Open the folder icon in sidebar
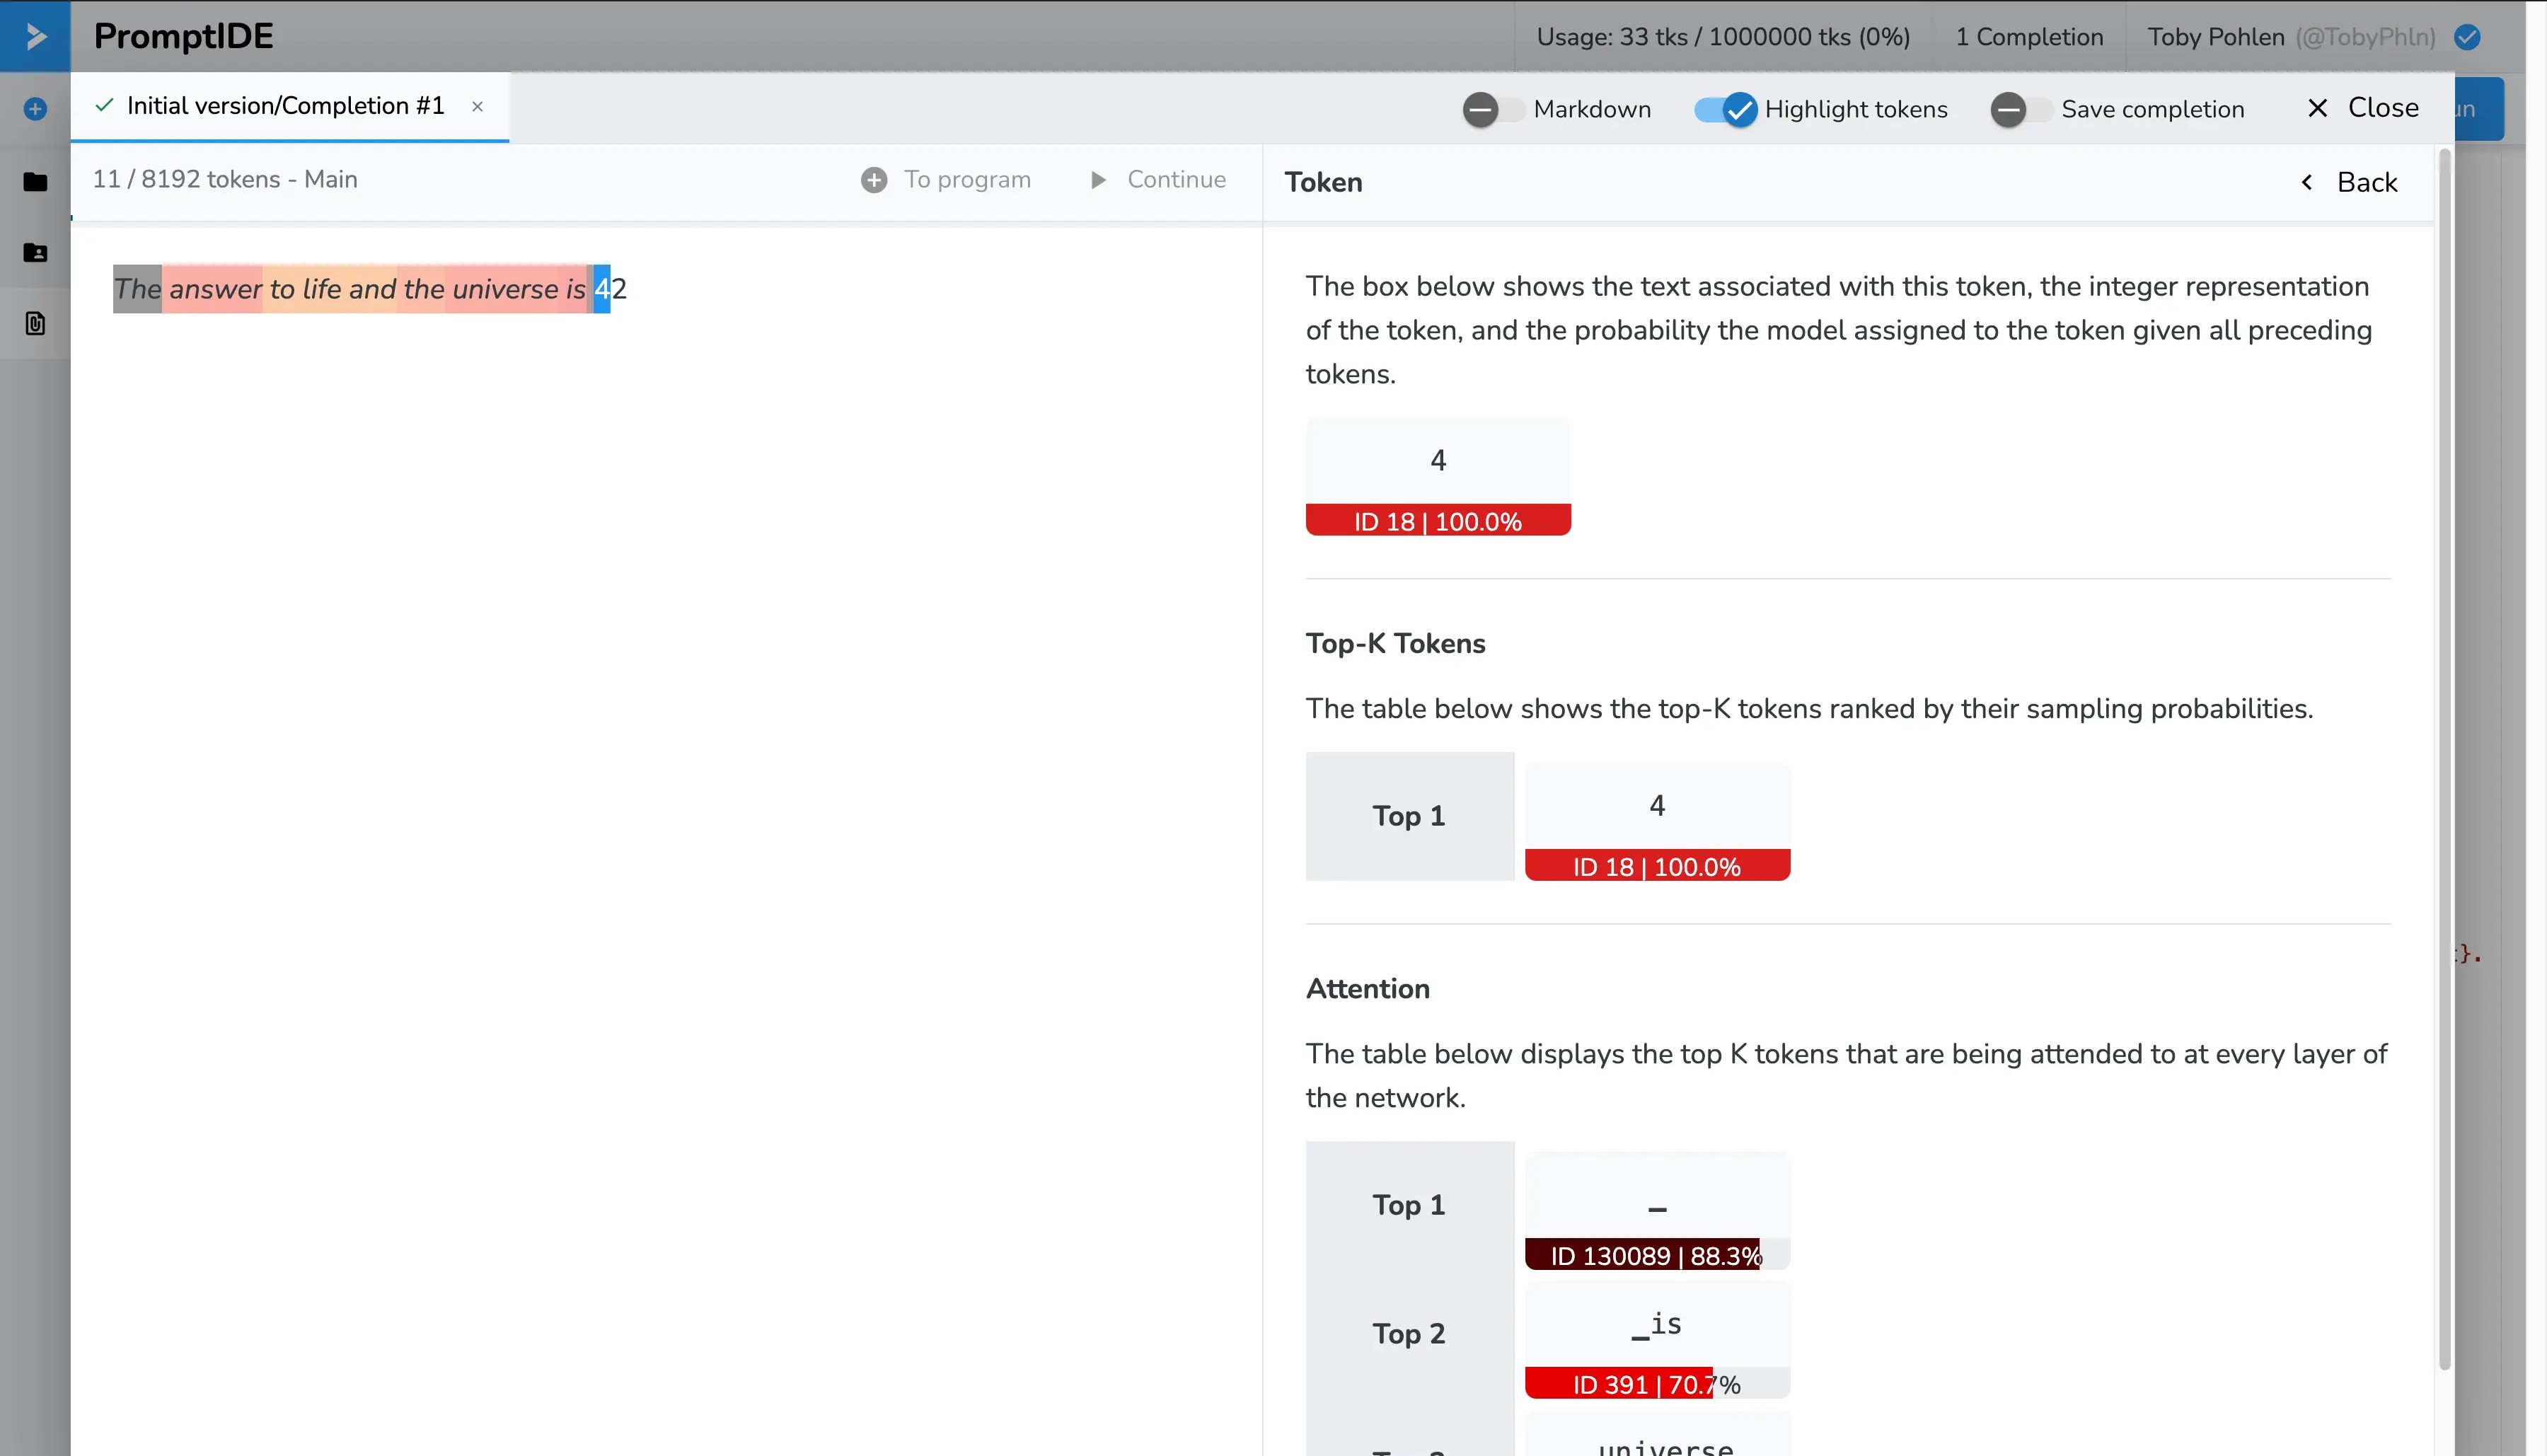Screen dimensions: 2547x1456 point(35,181)
